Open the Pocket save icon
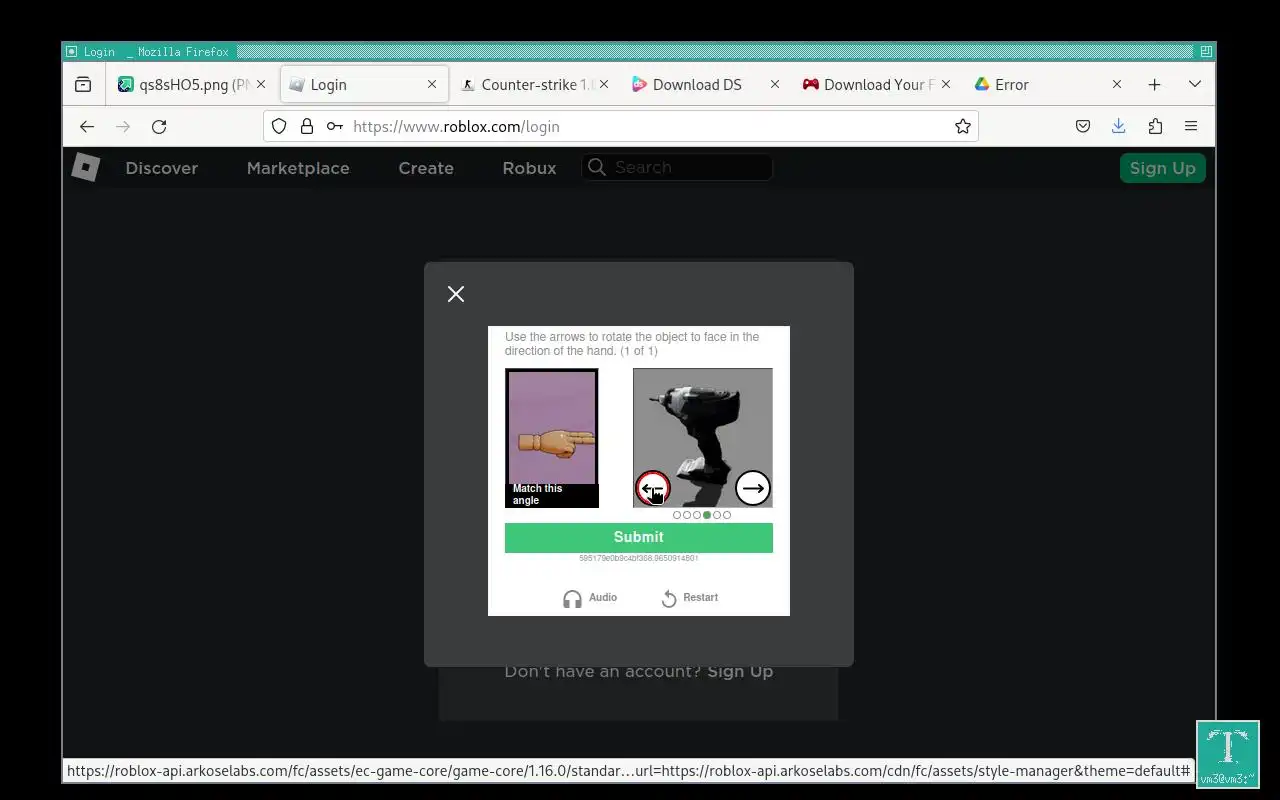This screenshot has width=1280, height=800. [1083, 126]
